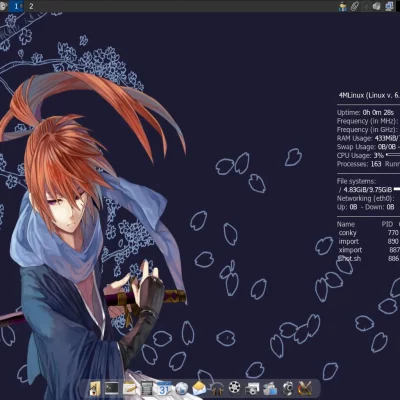Open the multimedia camcorder icon in dock

(x=270, y=389)
